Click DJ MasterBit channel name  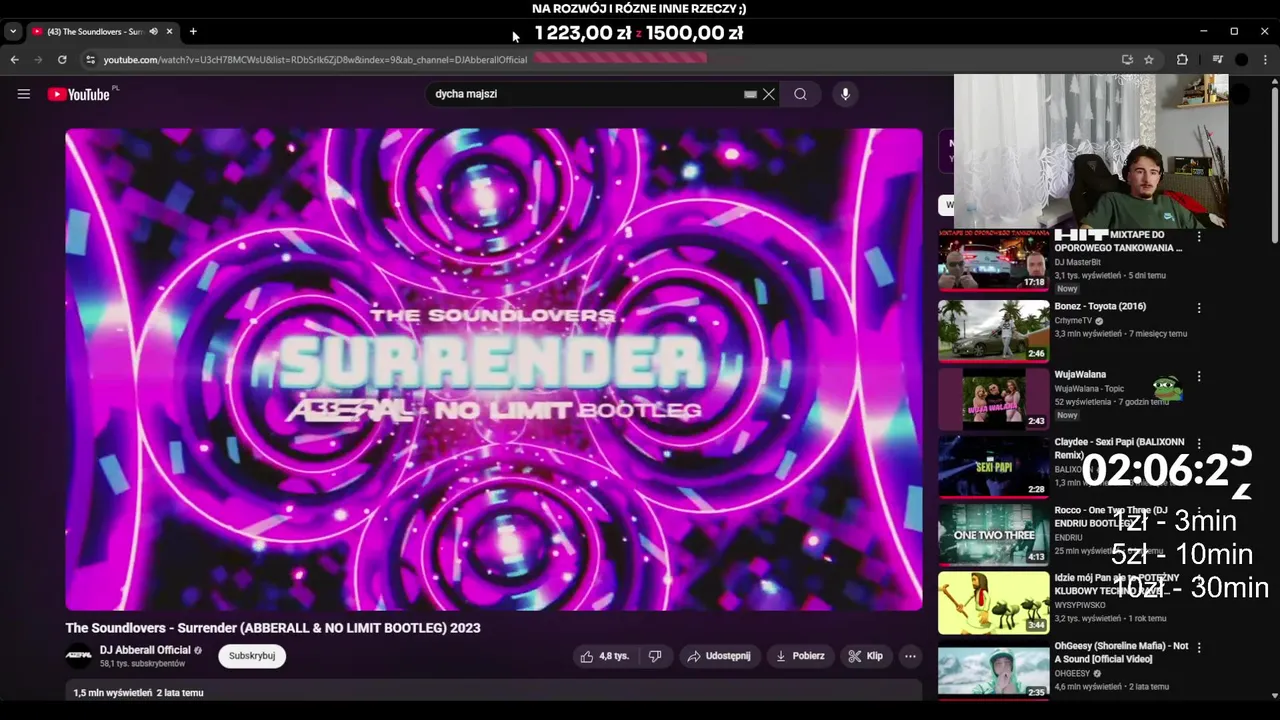click(x=1077, y=262)
